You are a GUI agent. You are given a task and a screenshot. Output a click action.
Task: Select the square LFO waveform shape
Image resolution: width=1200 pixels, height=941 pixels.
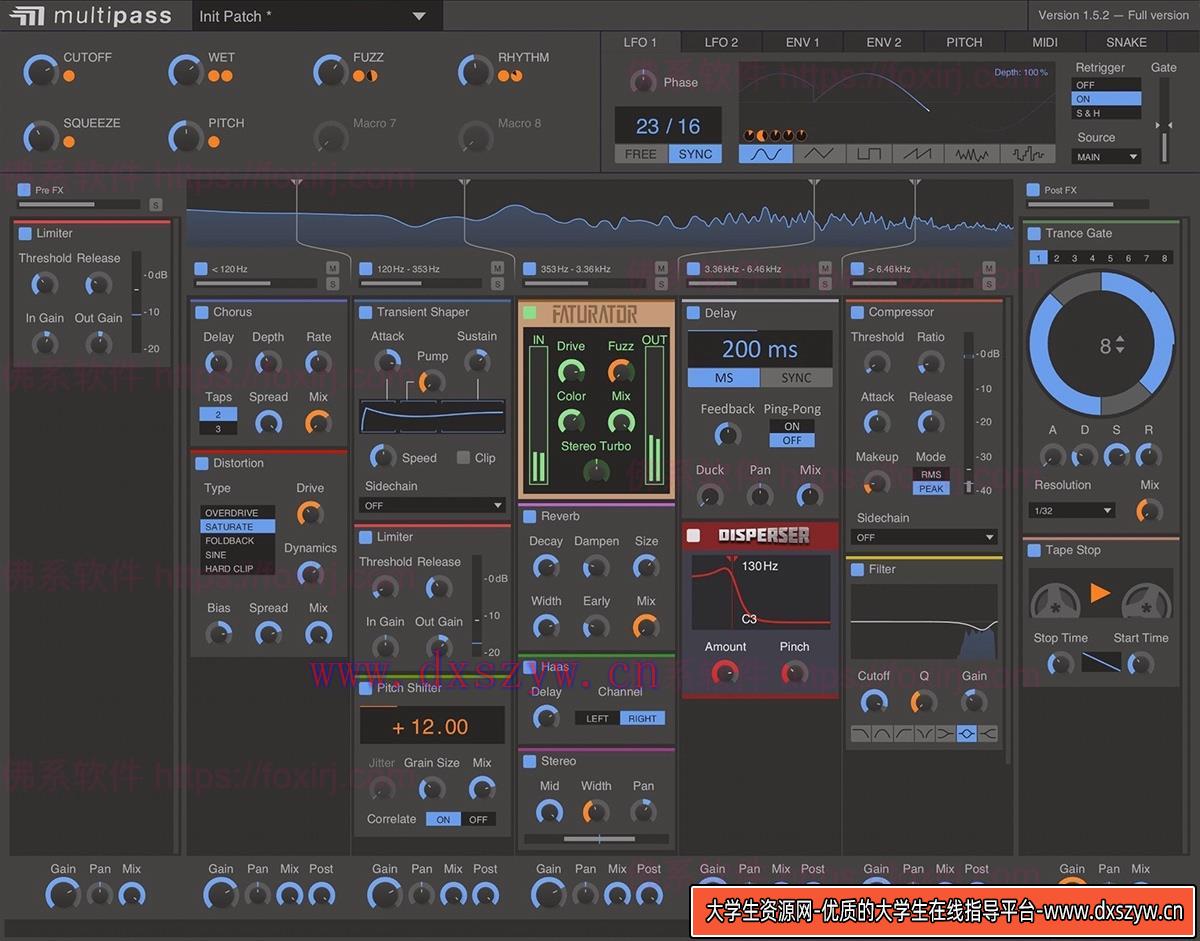[871, 154]
